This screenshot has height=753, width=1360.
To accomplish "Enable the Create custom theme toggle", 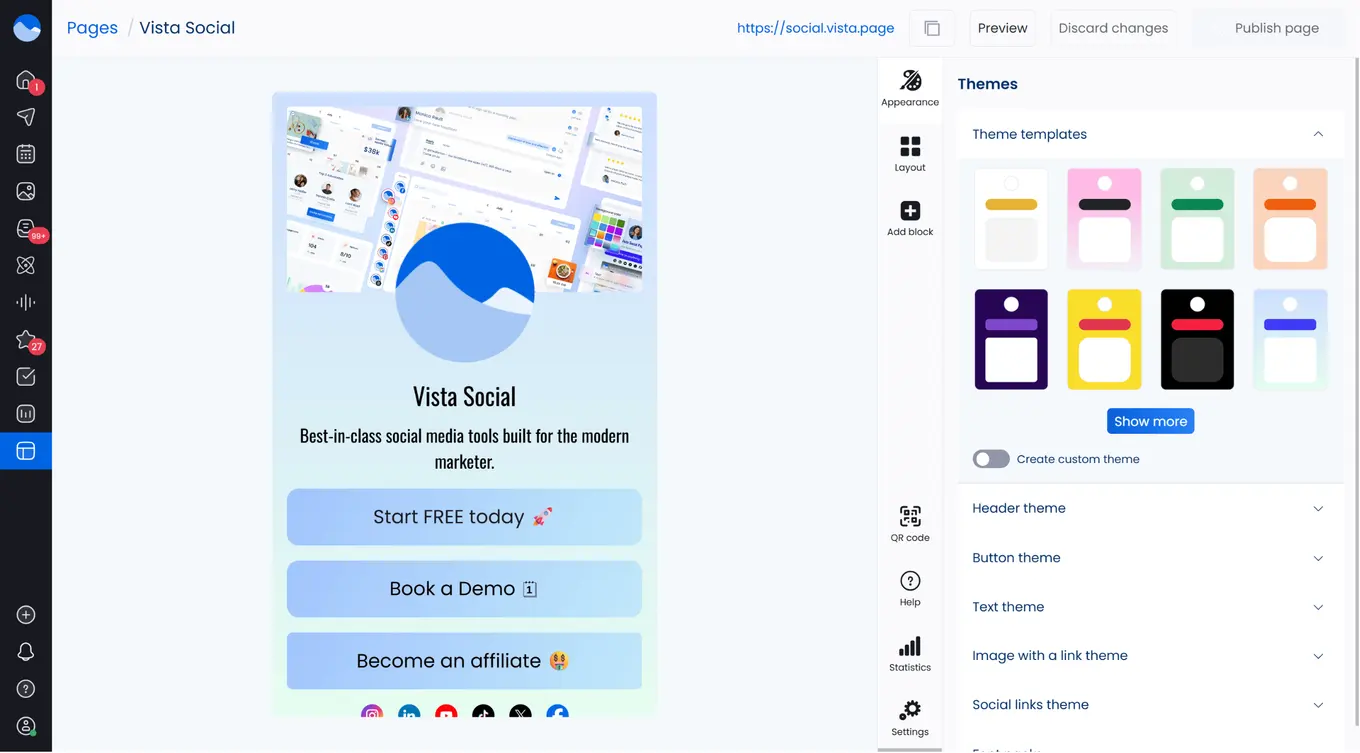I will pos(990,458).
